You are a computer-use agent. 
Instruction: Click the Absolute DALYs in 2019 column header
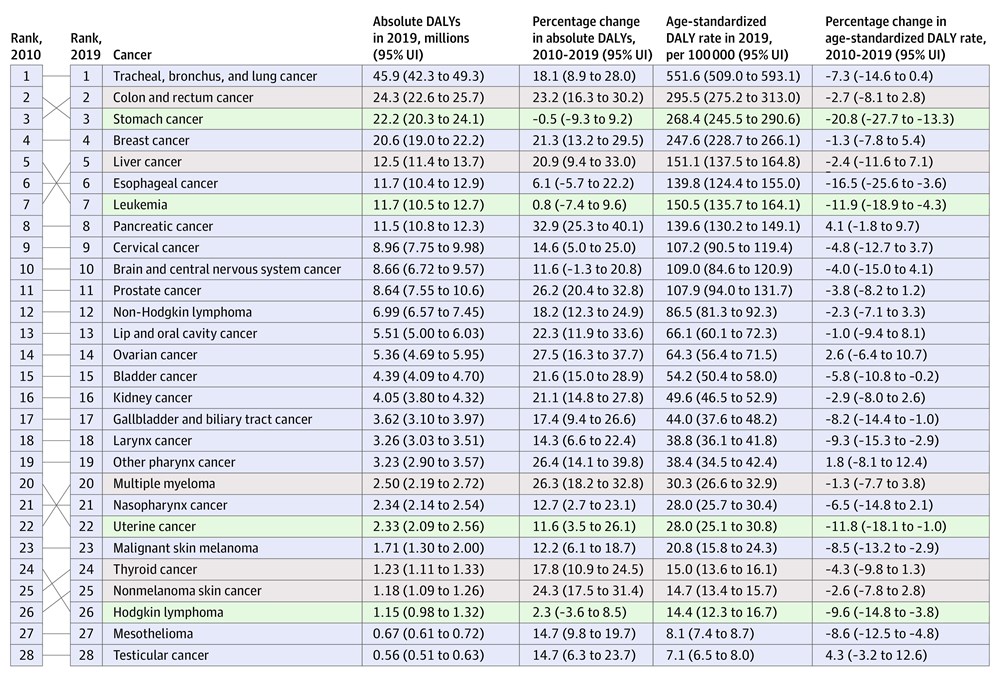click(x=421, y=38)
